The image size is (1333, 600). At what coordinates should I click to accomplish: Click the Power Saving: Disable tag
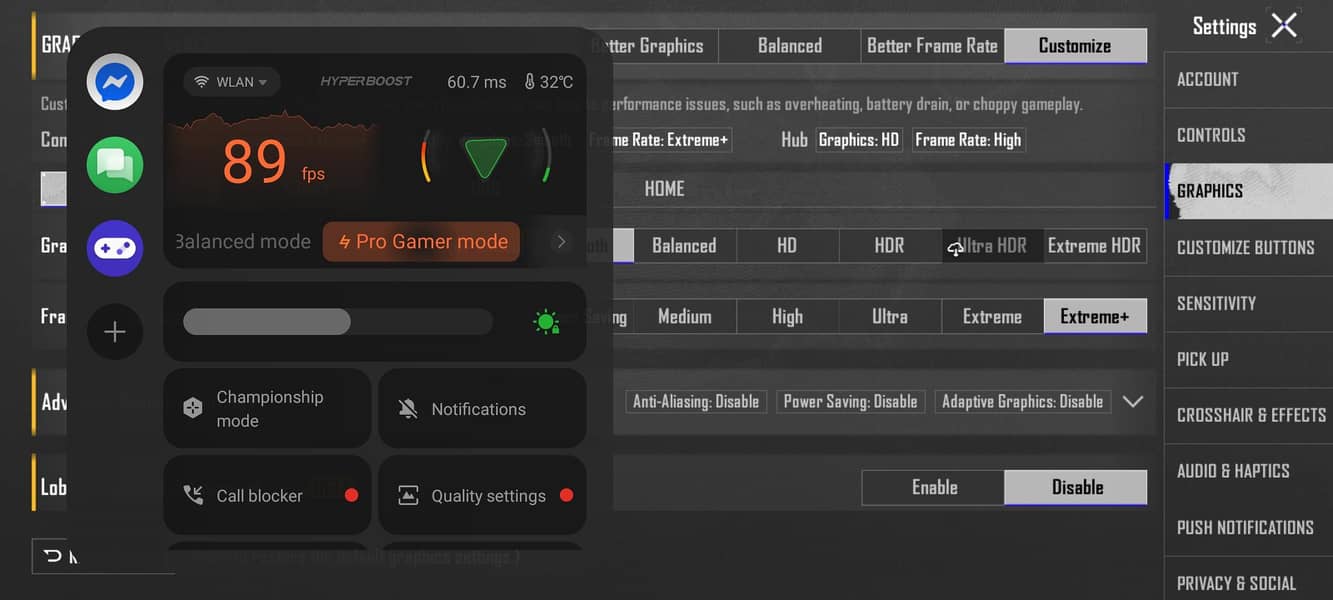[850, 401]
